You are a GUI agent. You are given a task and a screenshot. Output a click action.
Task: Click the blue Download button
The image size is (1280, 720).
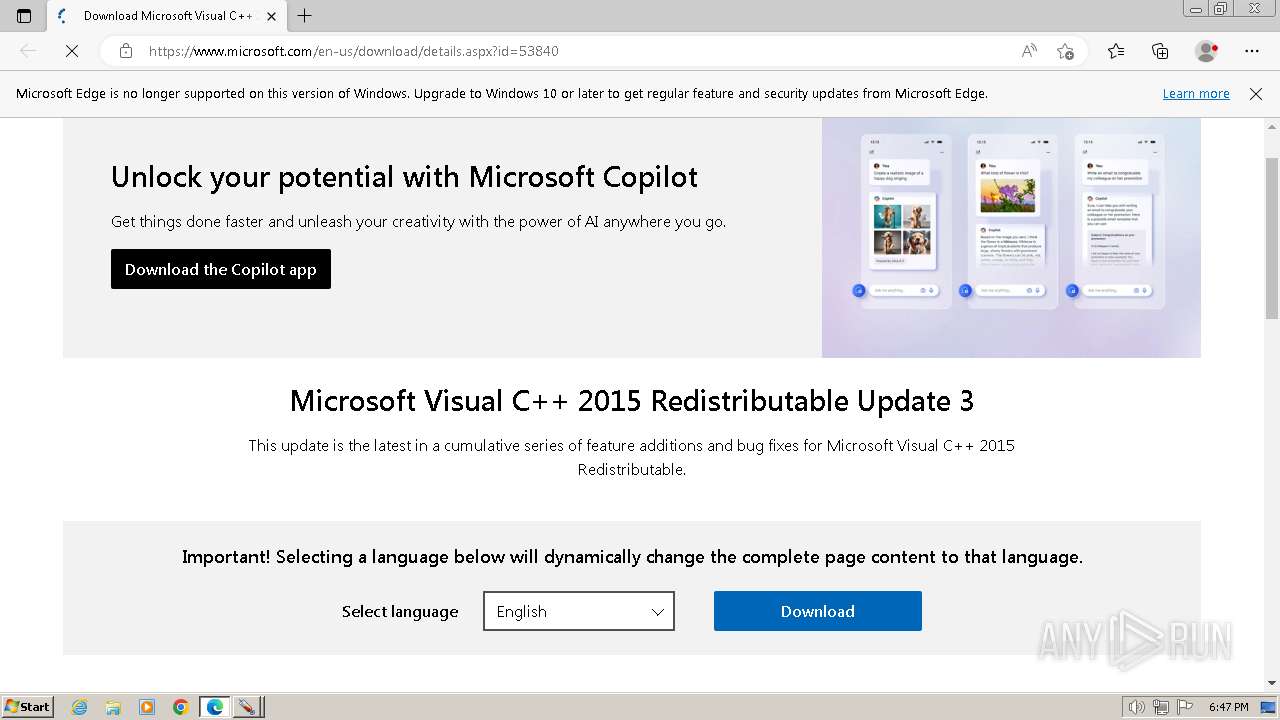(x=818, y=611)
